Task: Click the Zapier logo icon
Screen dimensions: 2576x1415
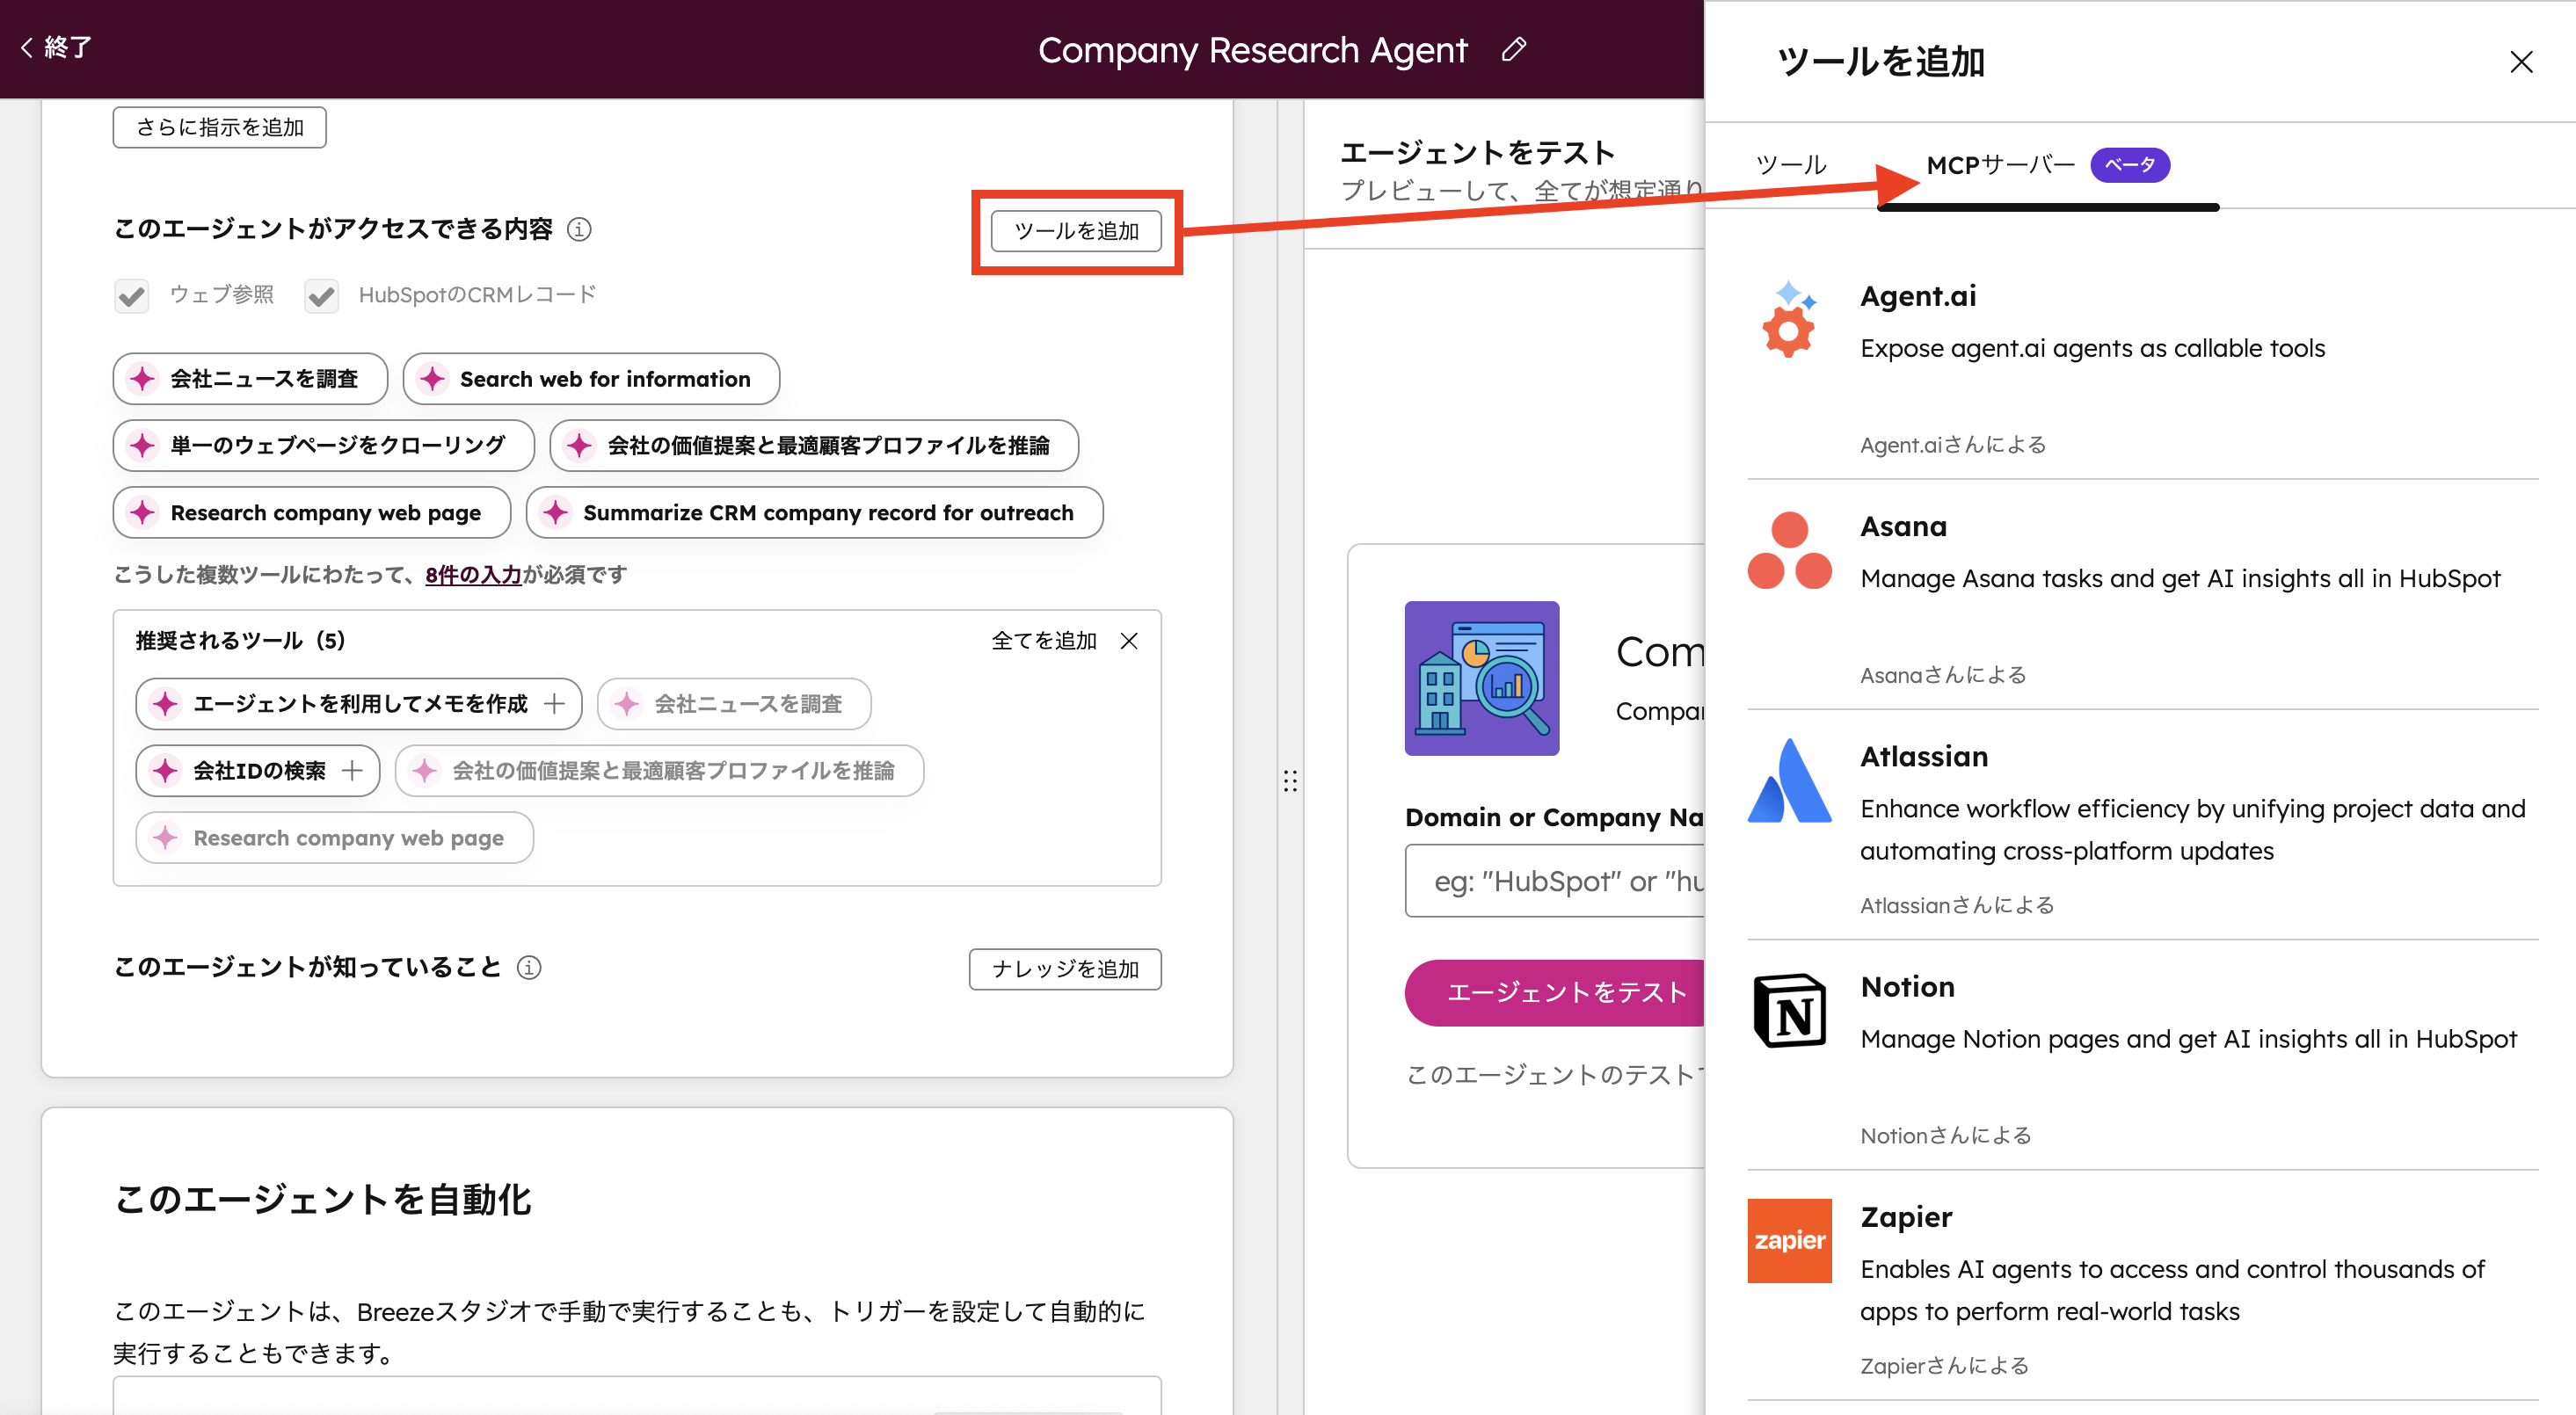Action: tap(1789, 1241)
